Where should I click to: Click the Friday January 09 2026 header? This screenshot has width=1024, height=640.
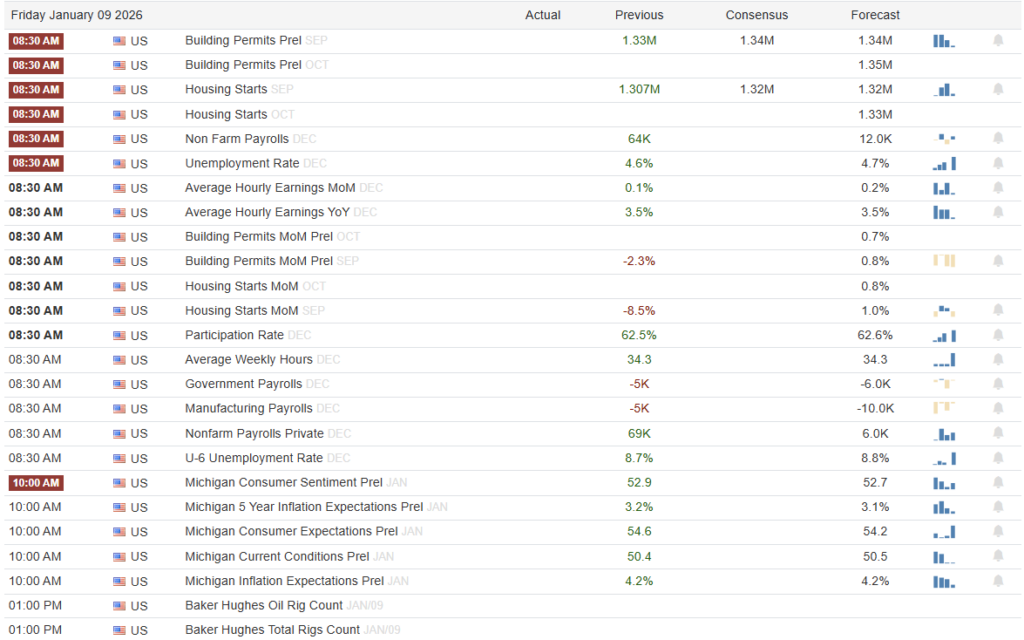tap(77, 15)
